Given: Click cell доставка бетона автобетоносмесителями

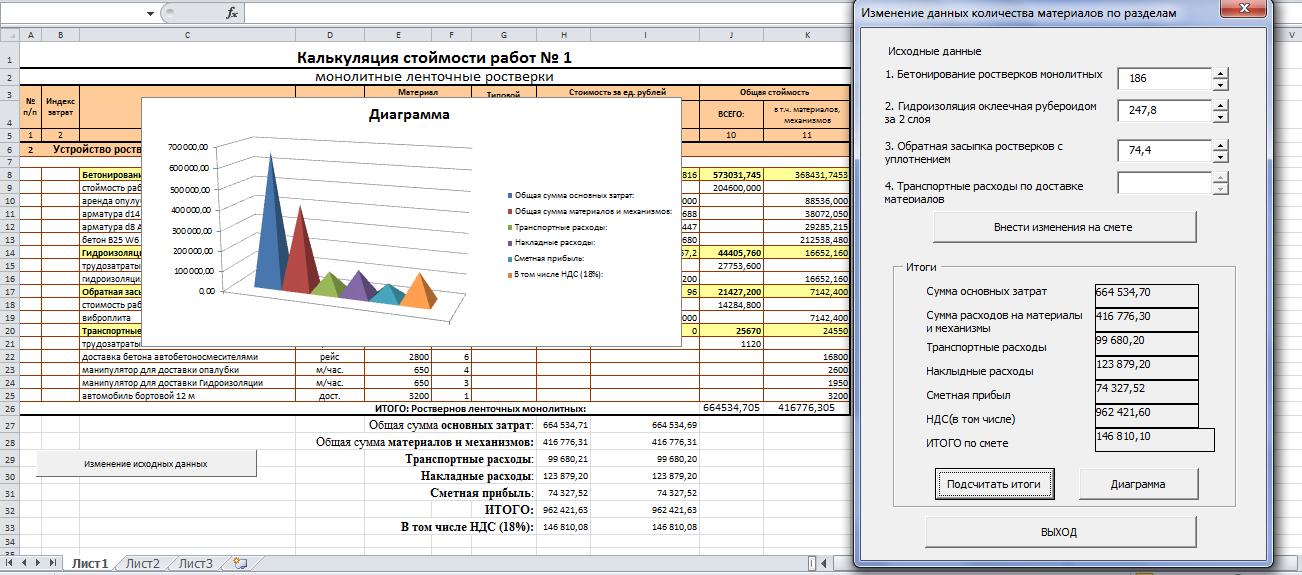Looking at the screenshot, I should pyautogui.click(x=188, y=356).
